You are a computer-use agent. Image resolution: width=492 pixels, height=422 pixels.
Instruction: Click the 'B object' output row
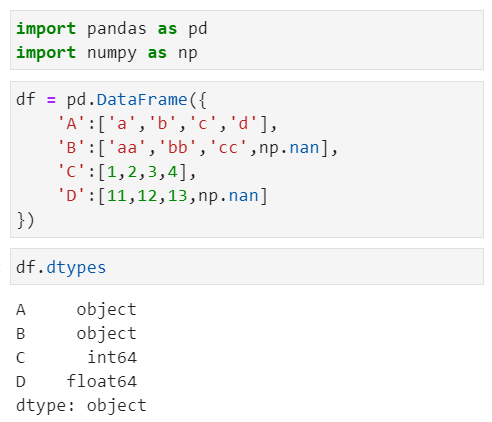(76, 334)
